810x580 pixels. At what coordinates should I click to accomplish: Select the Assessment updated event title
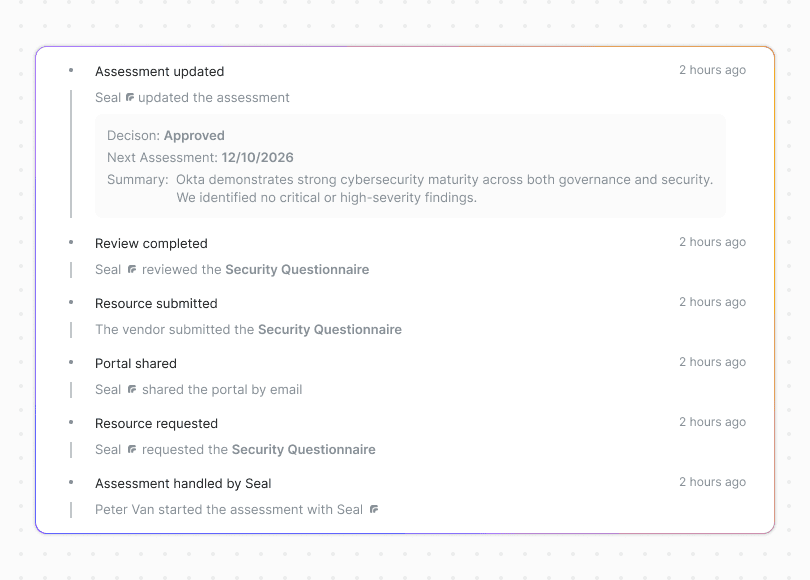(x=159, y=72)
